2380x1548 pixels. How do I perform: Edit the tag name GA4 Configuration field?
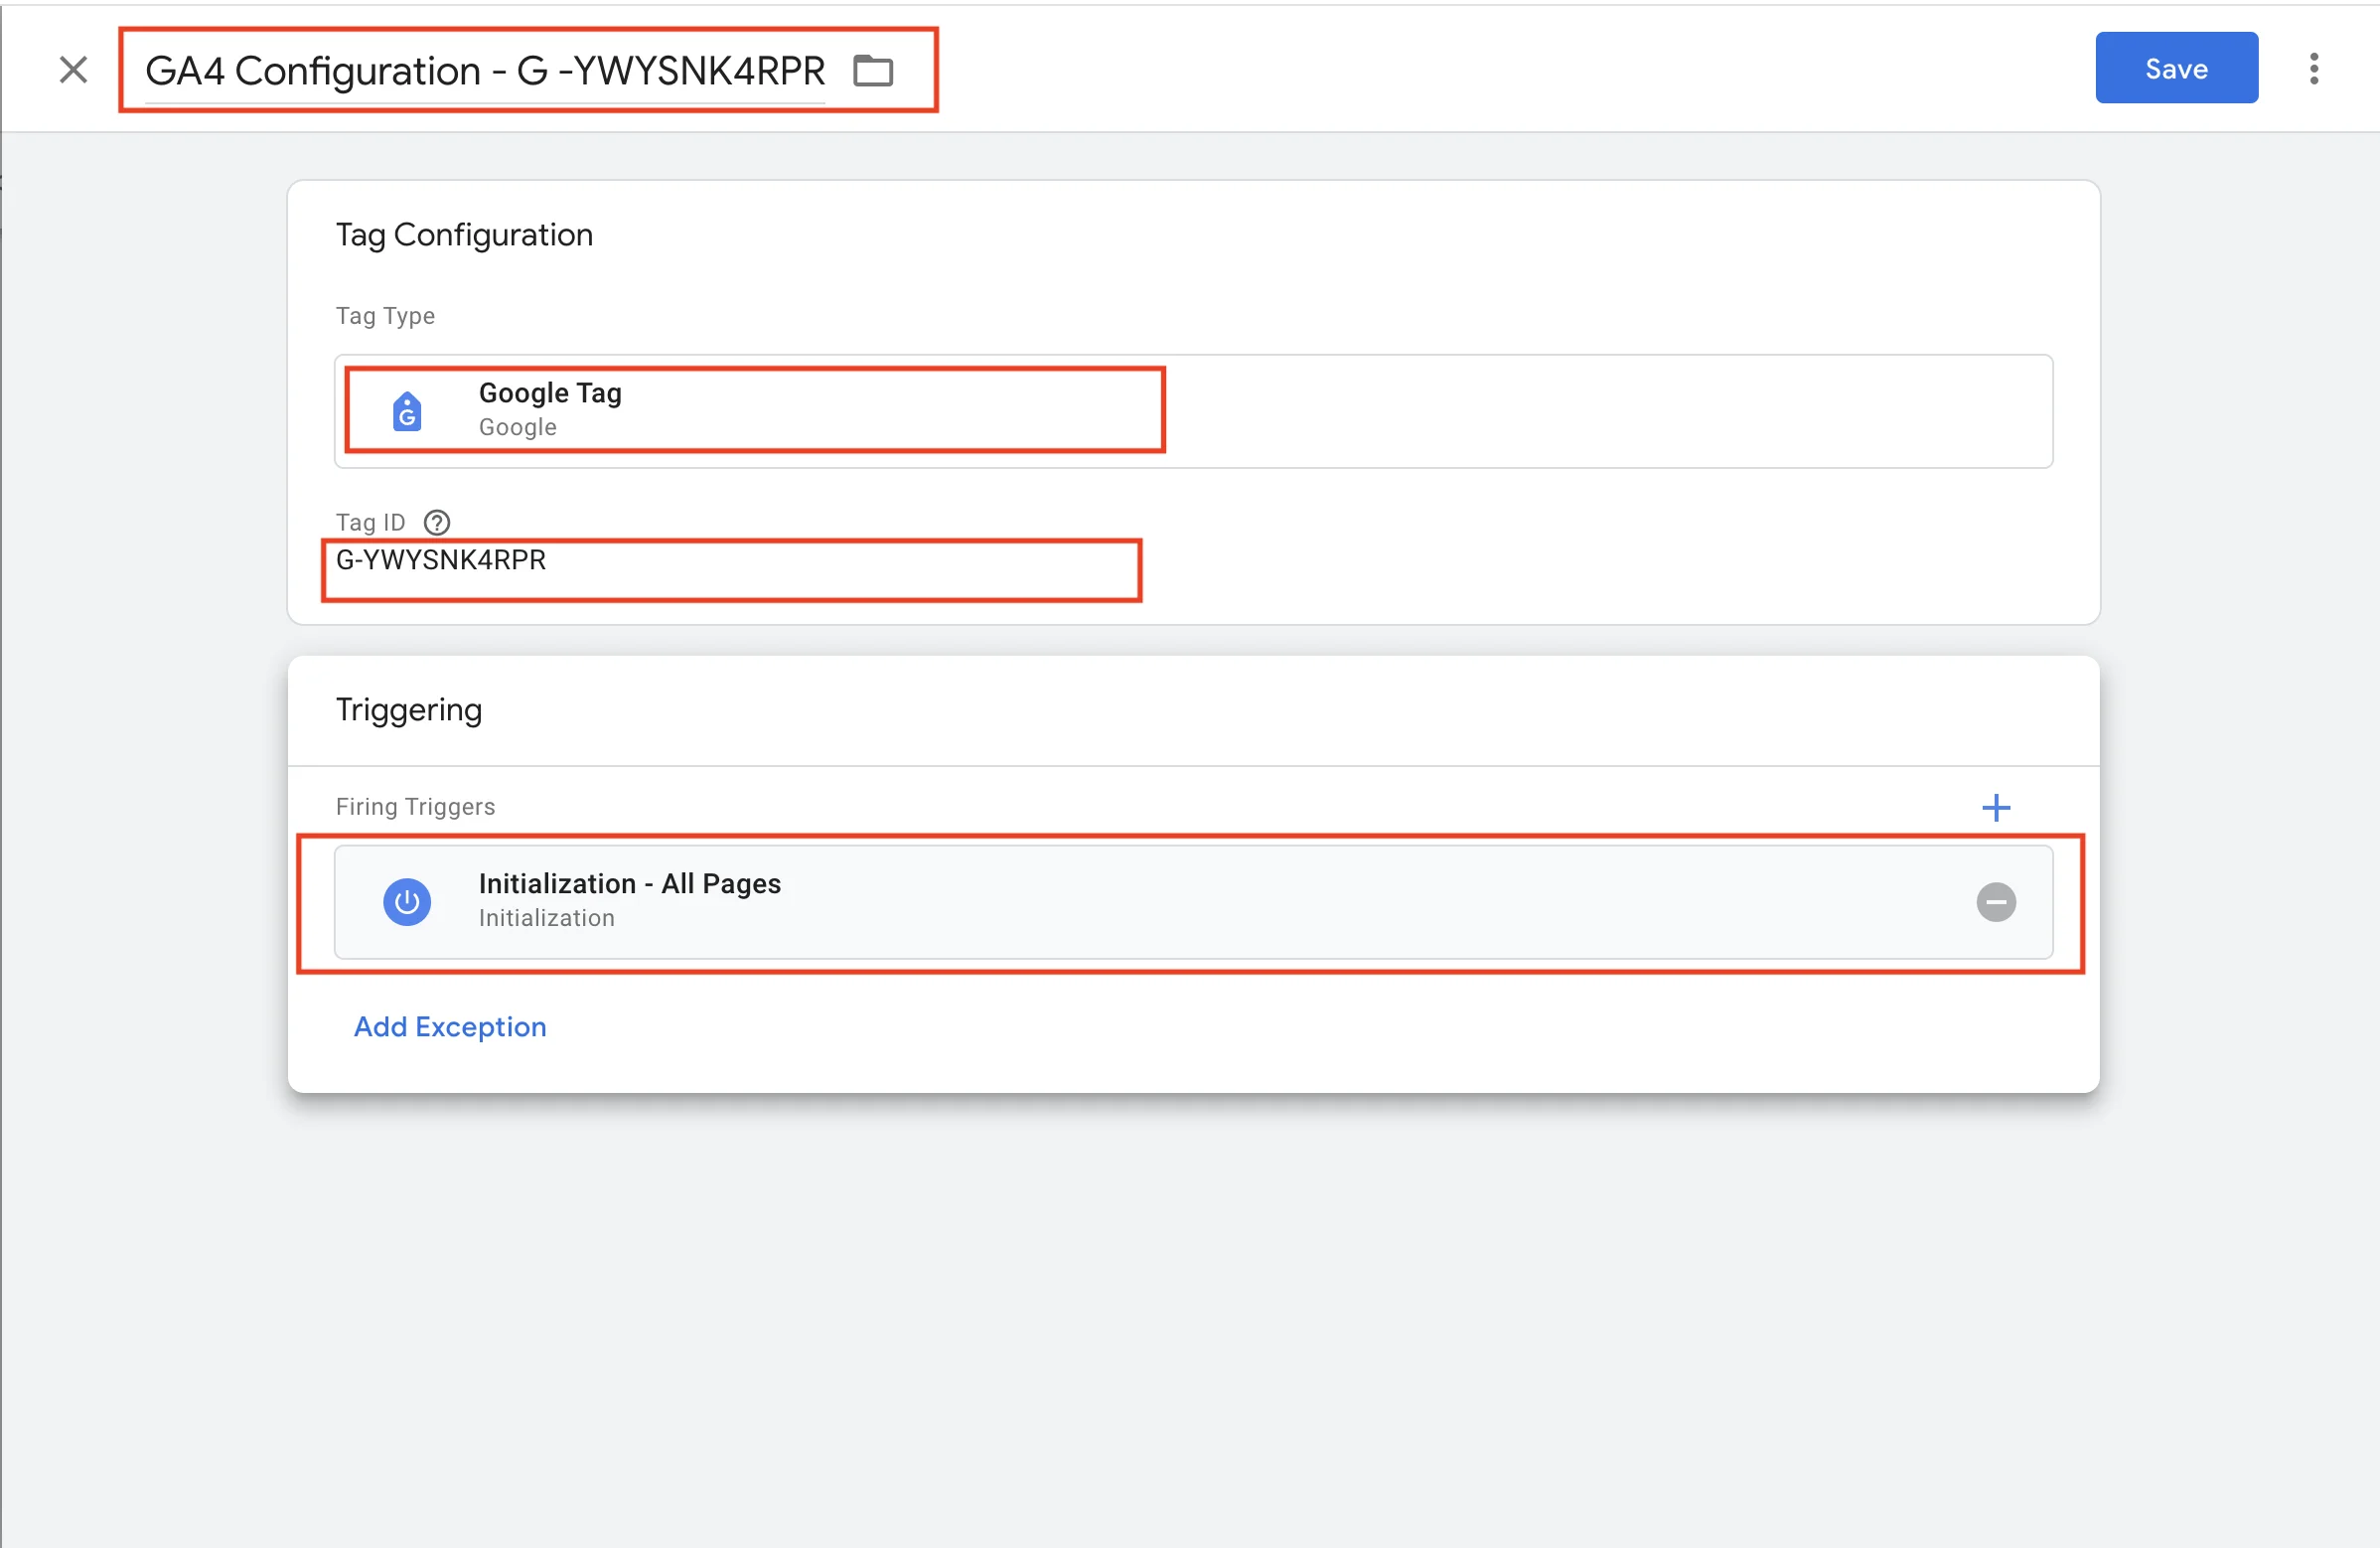[485, 72]
